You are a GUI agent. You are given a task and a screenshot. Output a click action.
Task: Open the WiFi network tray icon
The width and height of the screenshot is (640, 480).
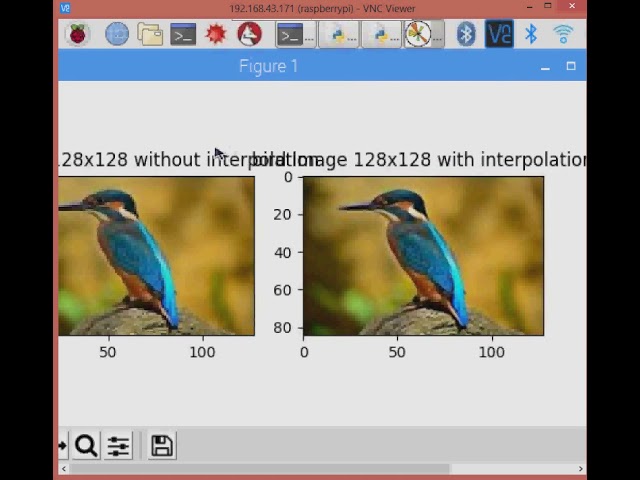click(x=563, y=34)
